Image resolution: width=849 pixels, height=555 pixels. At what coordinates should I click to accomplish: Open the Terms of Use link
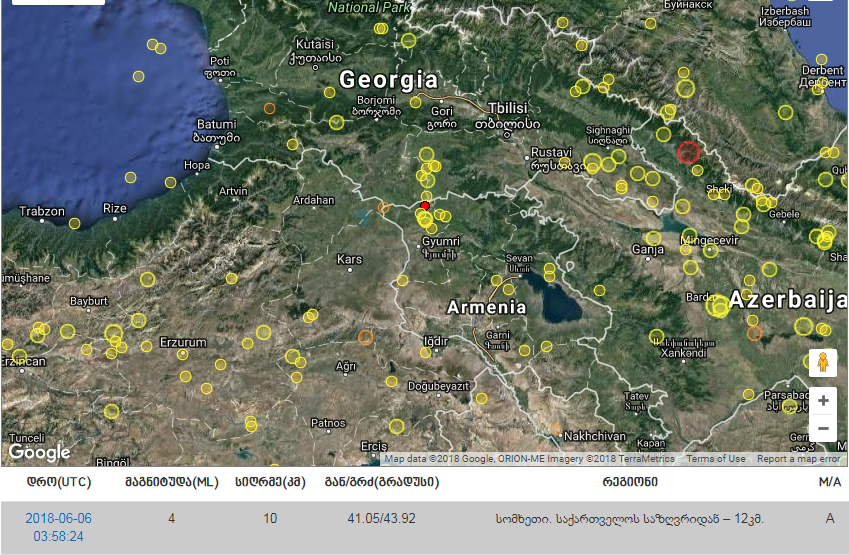715,459
